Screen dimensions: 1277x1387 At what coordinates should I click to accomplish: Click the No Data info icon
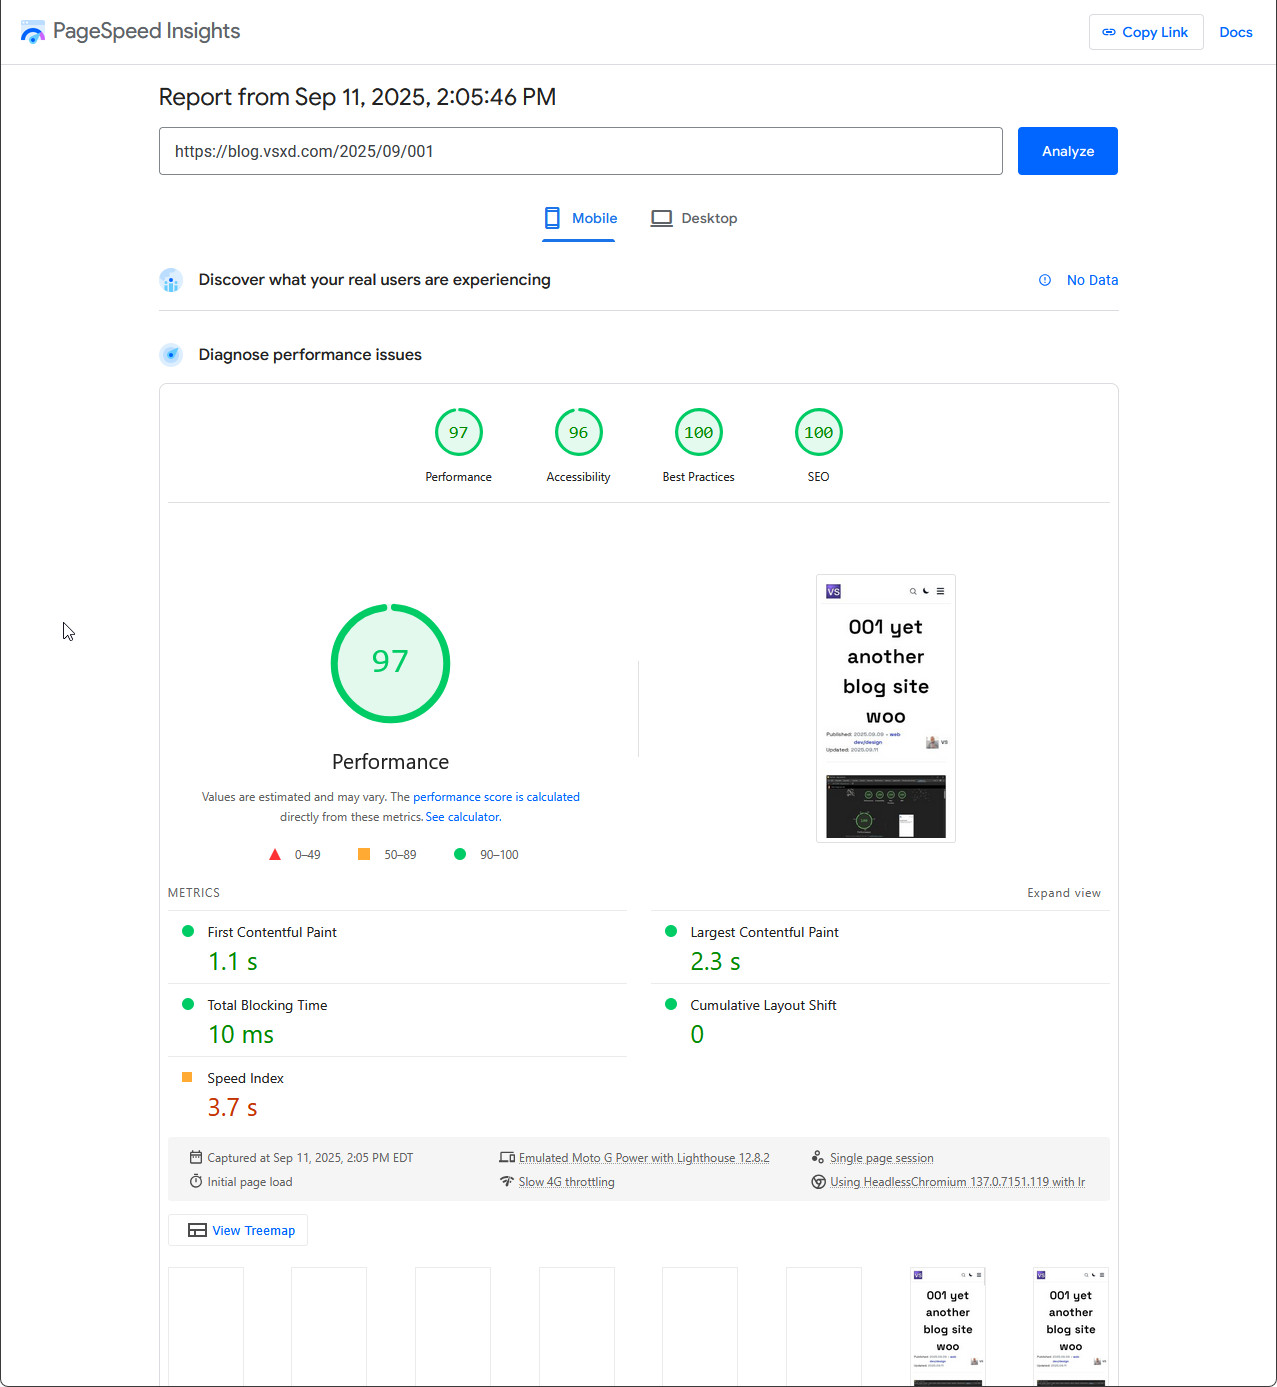[1045, 280]
